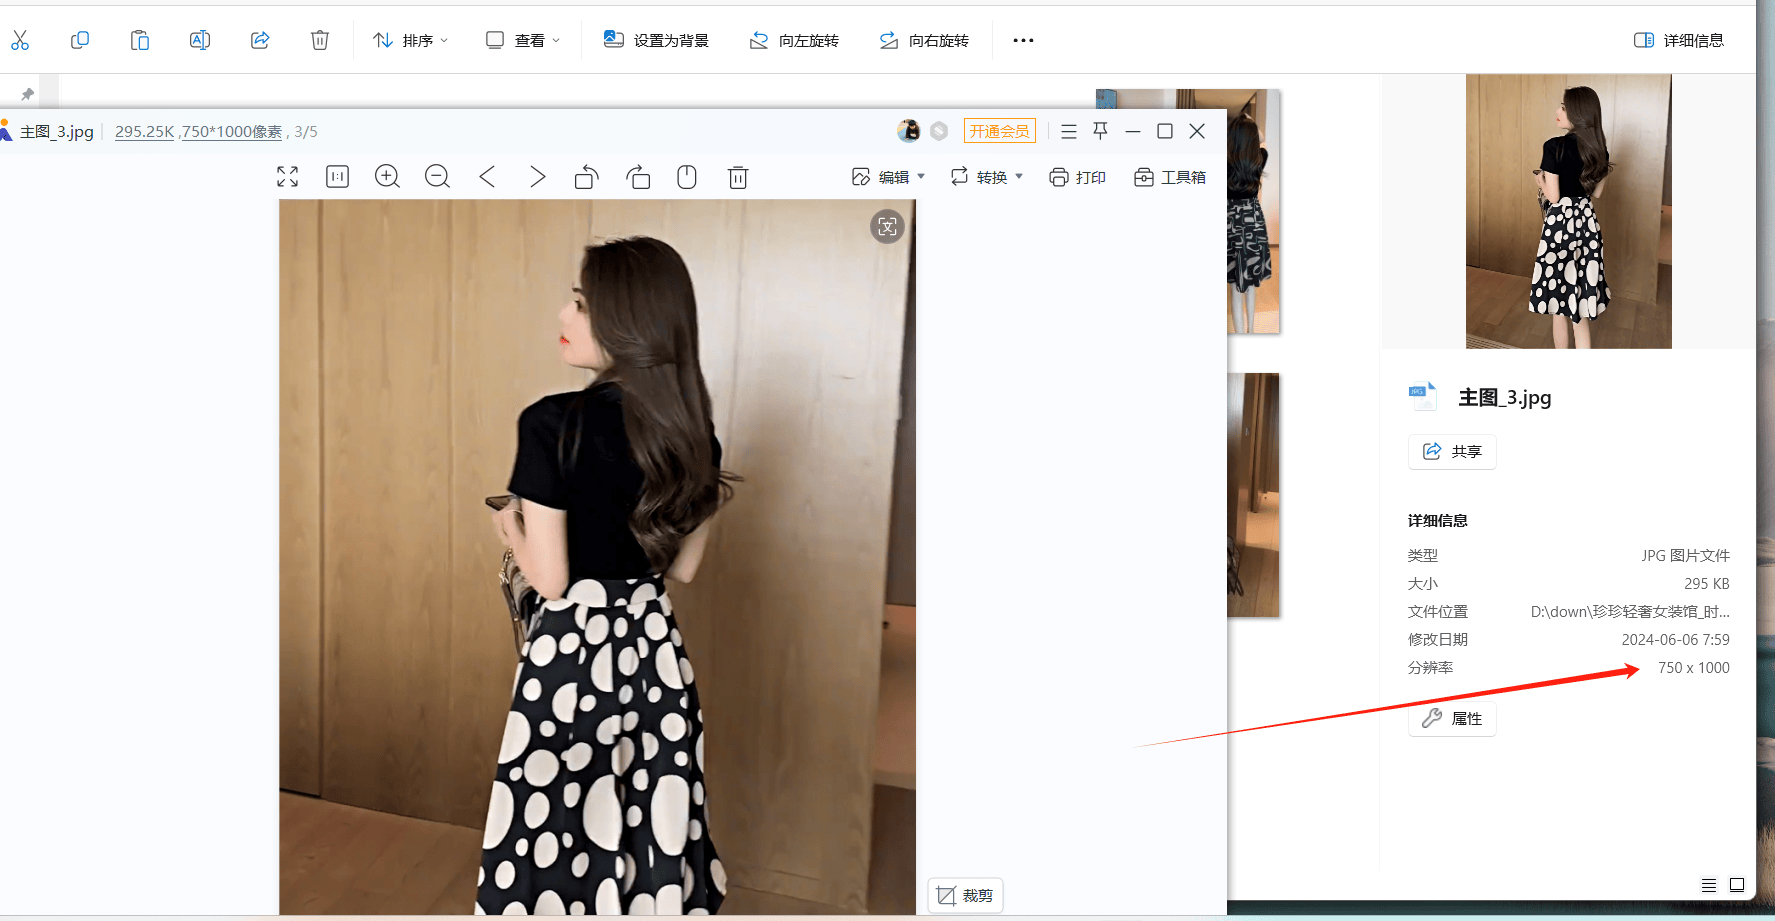This screenshot has width=1775, height=921.
Task: Click the 裁剪 crop button
Action: 965,895
